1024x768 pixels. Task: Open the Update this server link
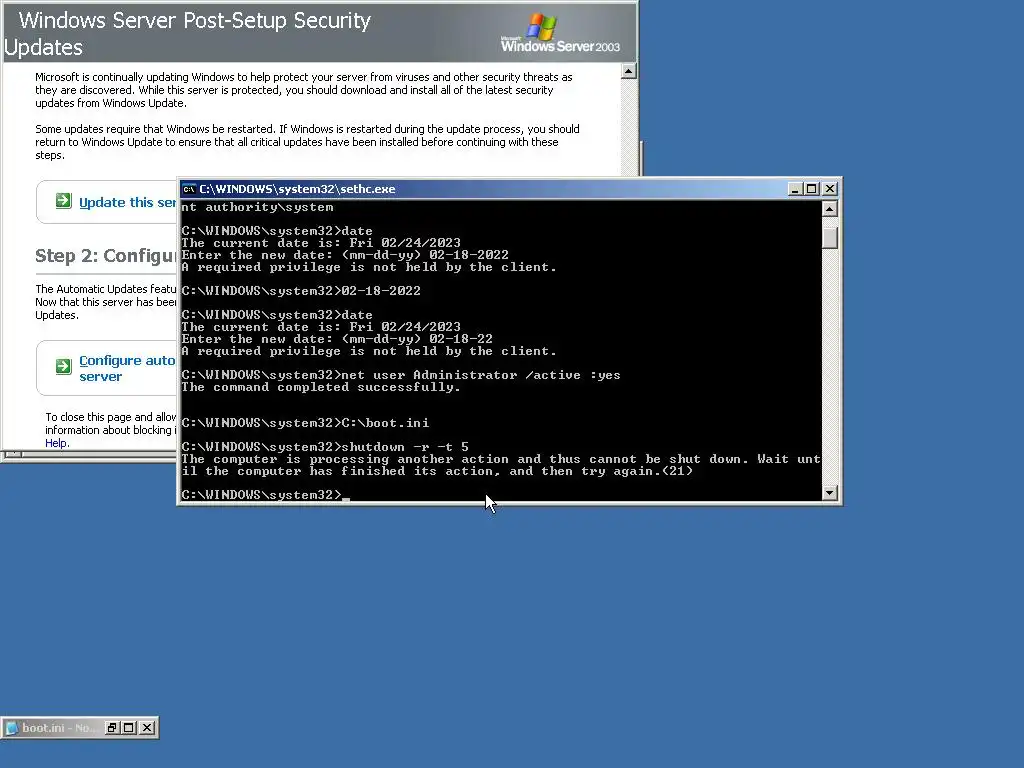(x=127, y=202)
